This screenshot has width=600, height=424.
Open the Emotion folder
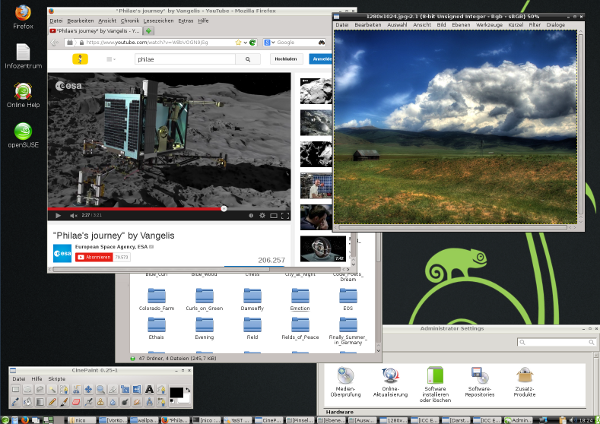[x=300, y=299]
